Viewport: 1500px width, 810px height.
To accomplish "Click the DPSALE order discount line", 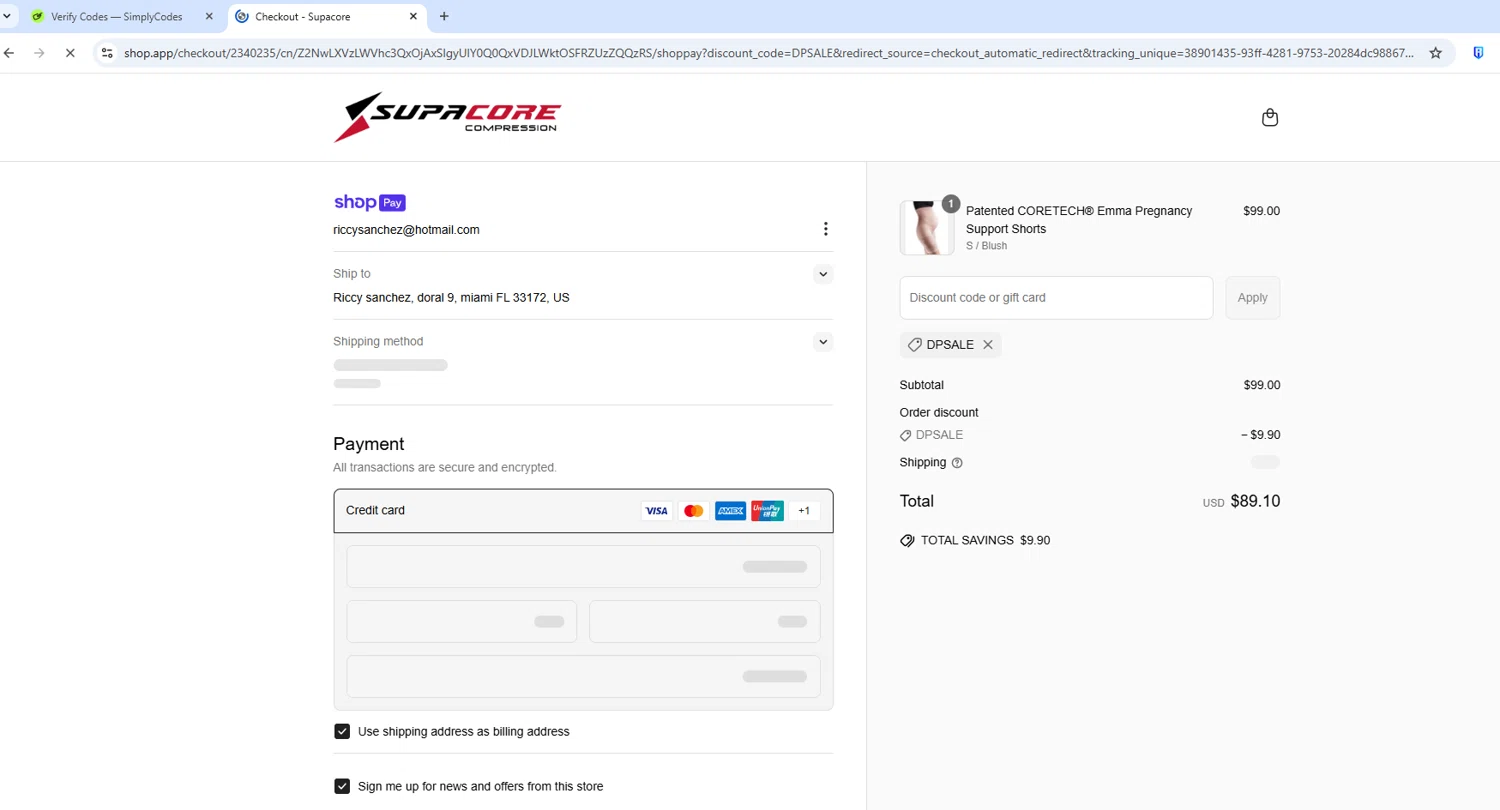I will click(x=939, y=435).
